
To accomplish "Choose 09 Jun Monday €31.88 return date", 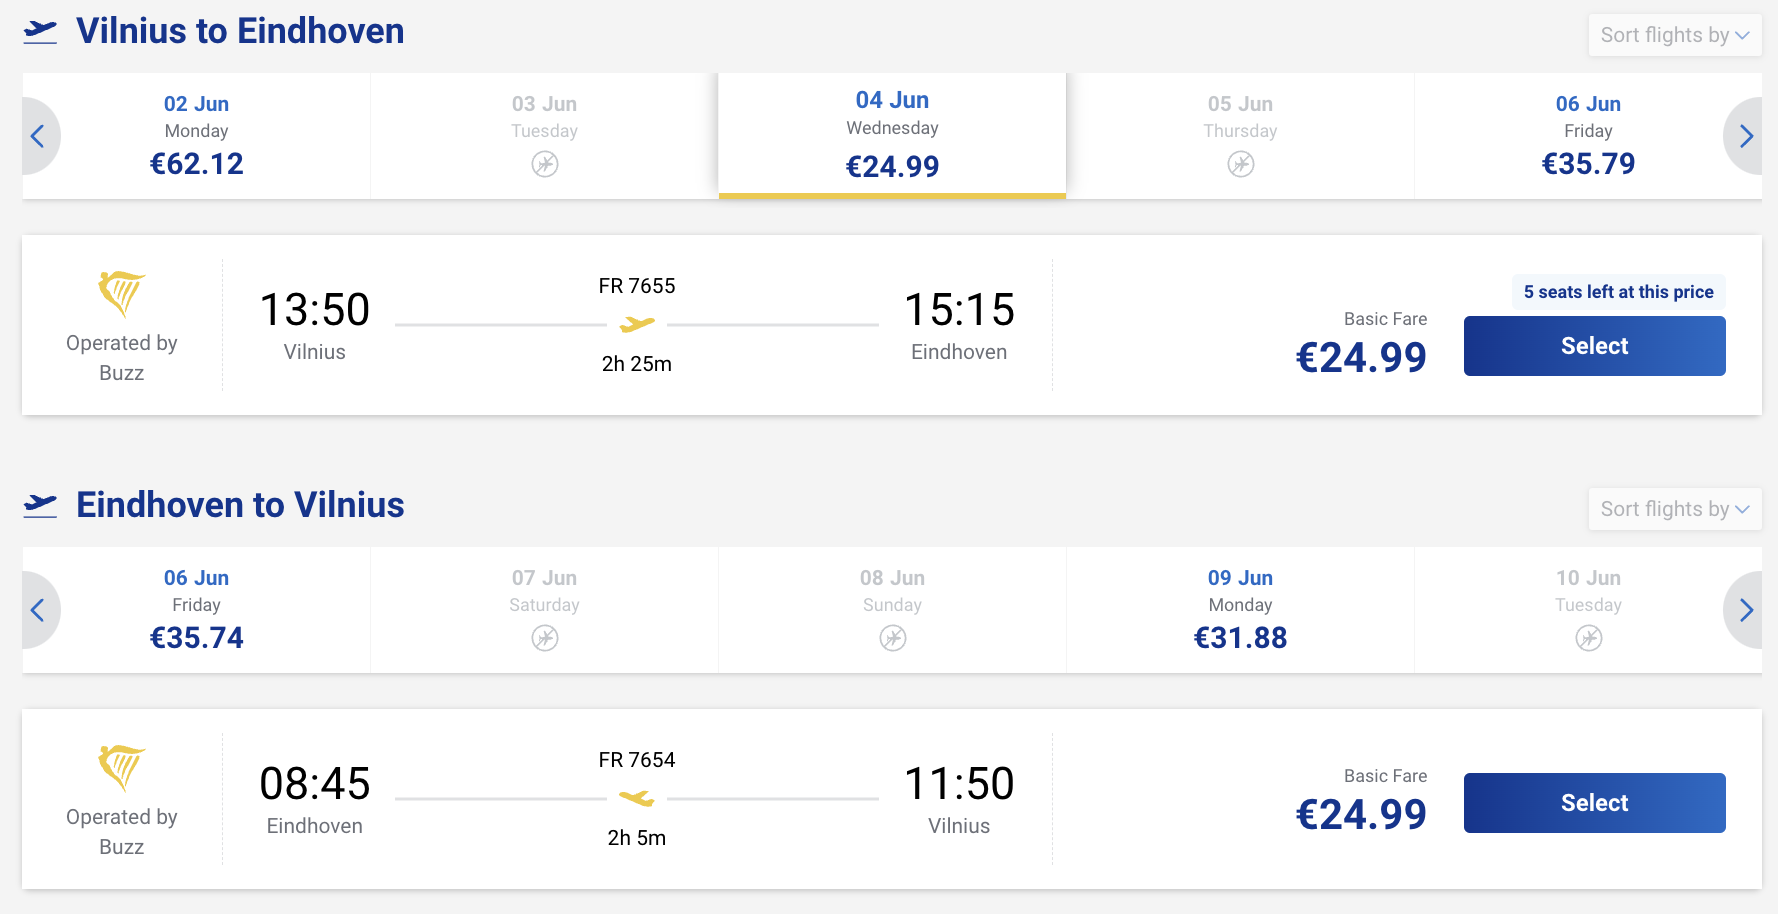I will 1241,610.
